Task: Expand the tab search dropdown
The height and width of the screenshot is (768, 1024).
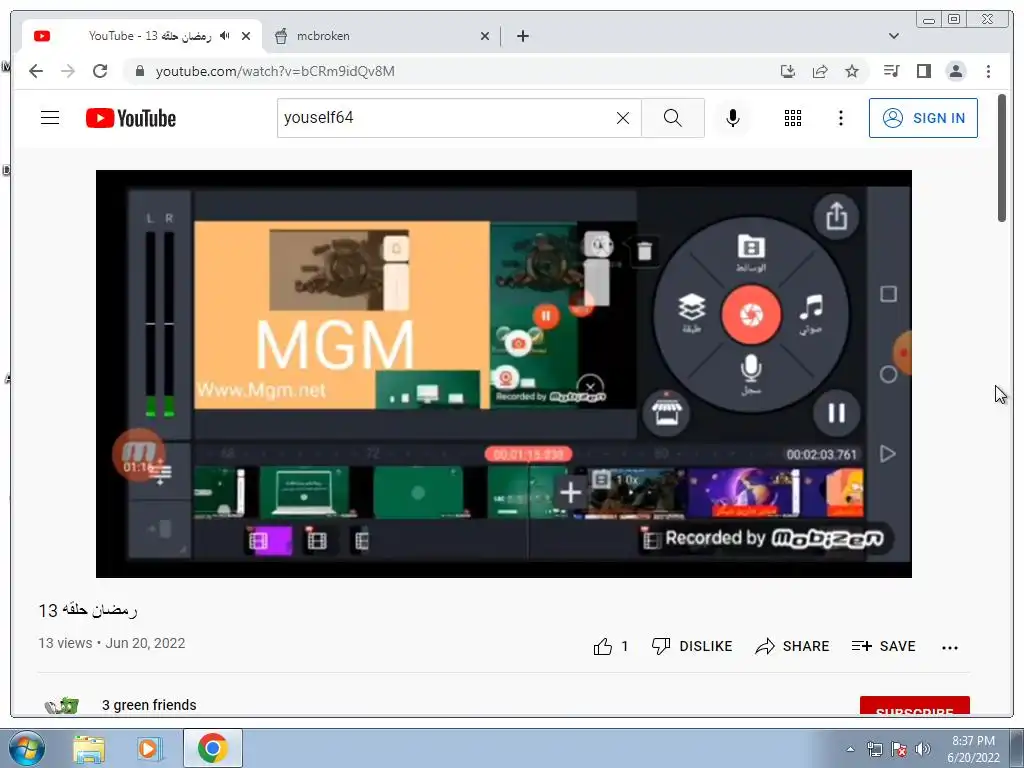Action: (x=894, y=36)
